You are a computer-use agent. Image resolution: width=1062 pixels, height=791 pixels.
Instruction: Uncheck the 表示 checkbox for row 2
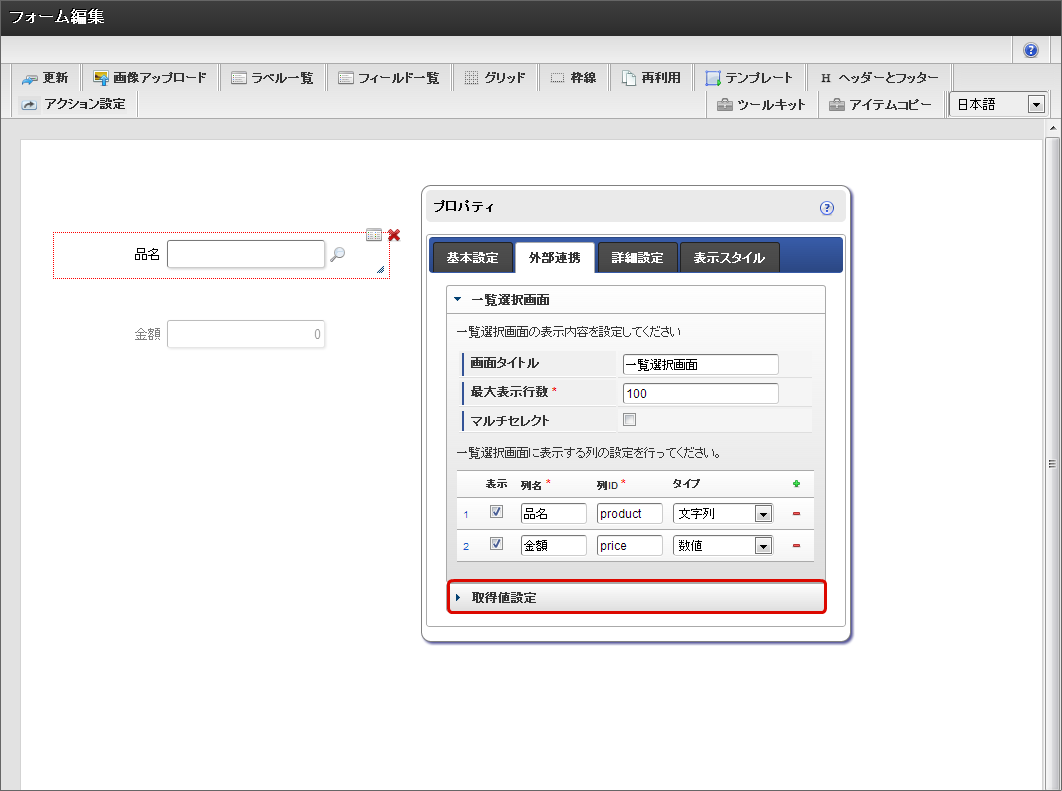pos(496,544)
